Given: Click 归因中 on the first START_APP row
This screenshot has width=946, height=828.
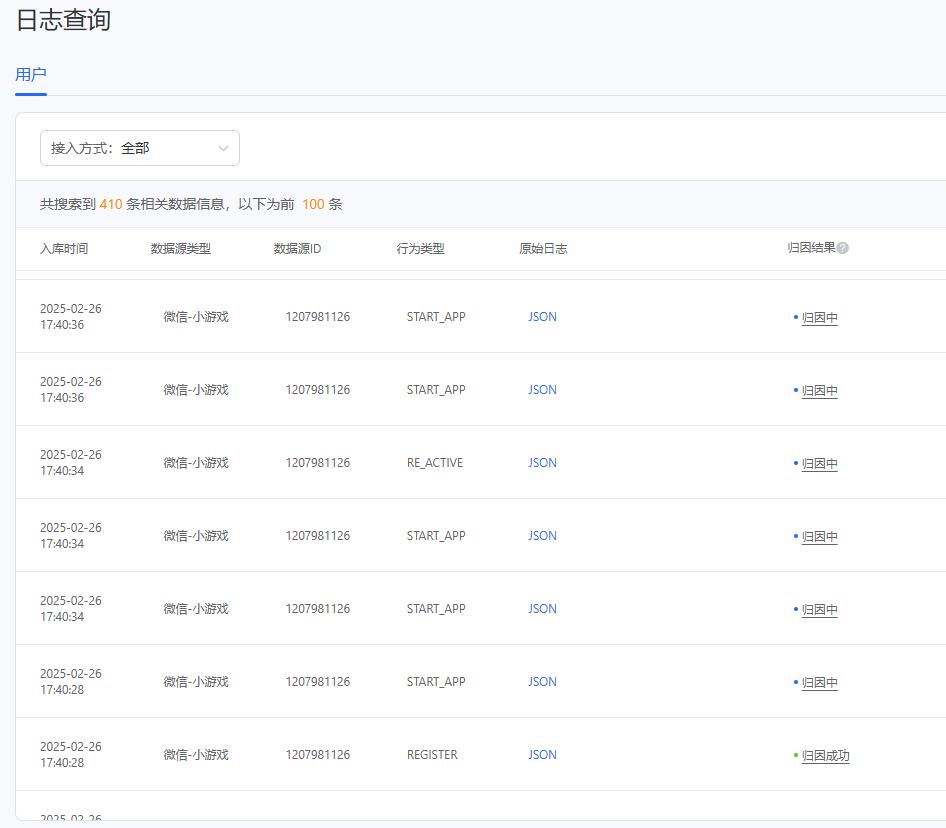Looking at the screenshot, I should coord(819,317).
